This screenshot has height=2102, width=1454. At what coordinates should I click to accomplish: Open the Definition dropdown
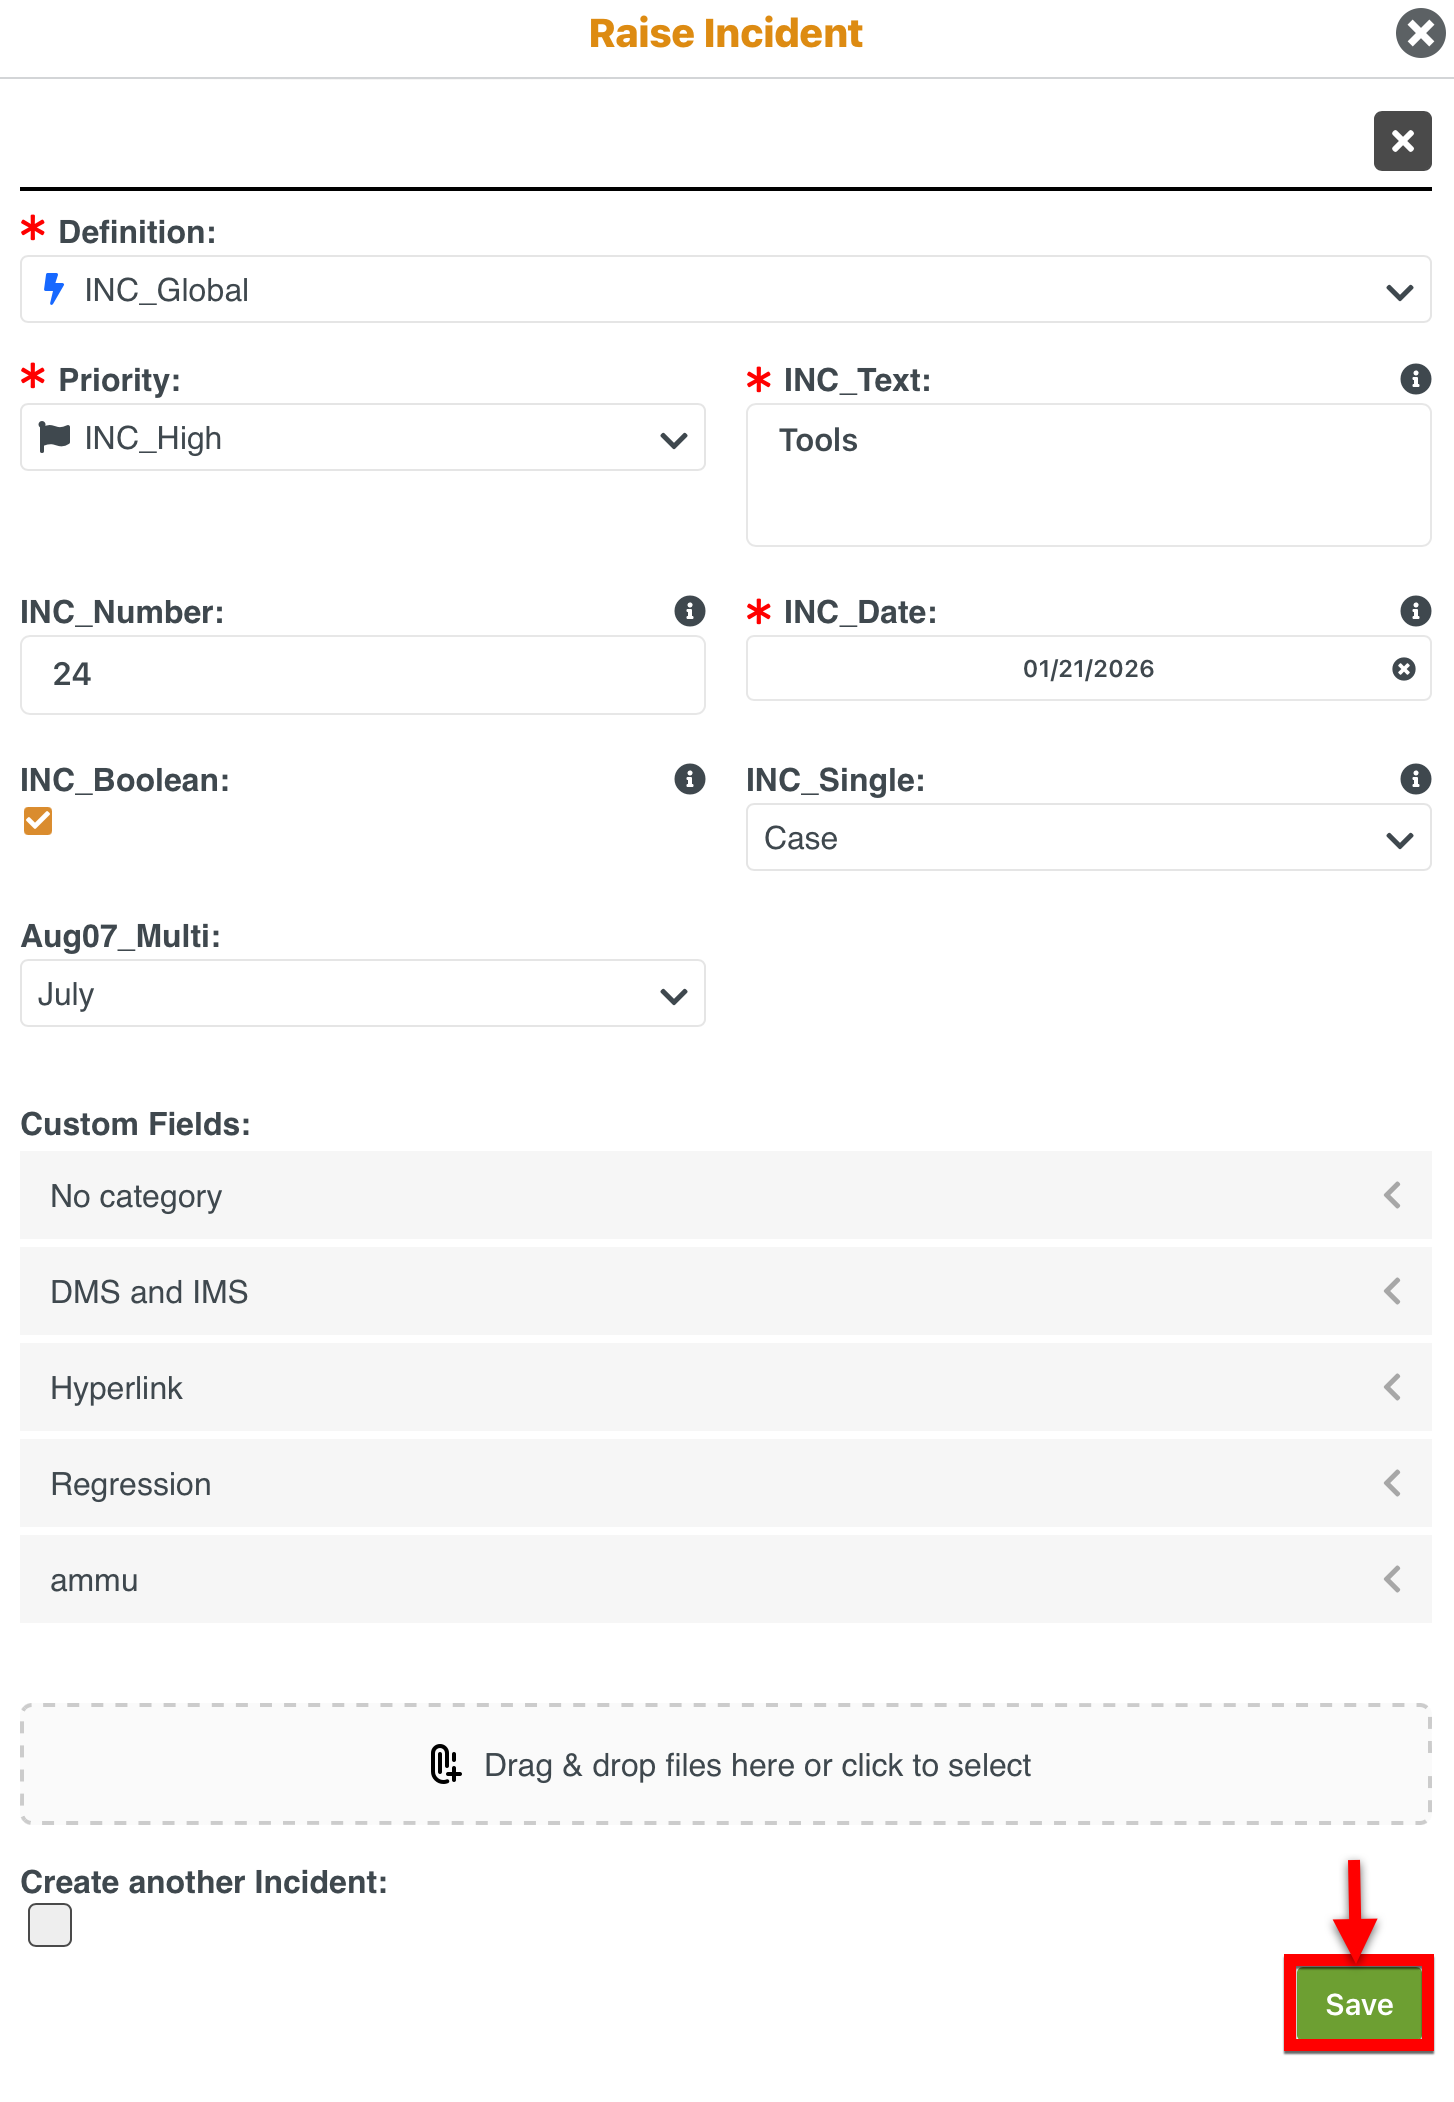click(725, 290)
